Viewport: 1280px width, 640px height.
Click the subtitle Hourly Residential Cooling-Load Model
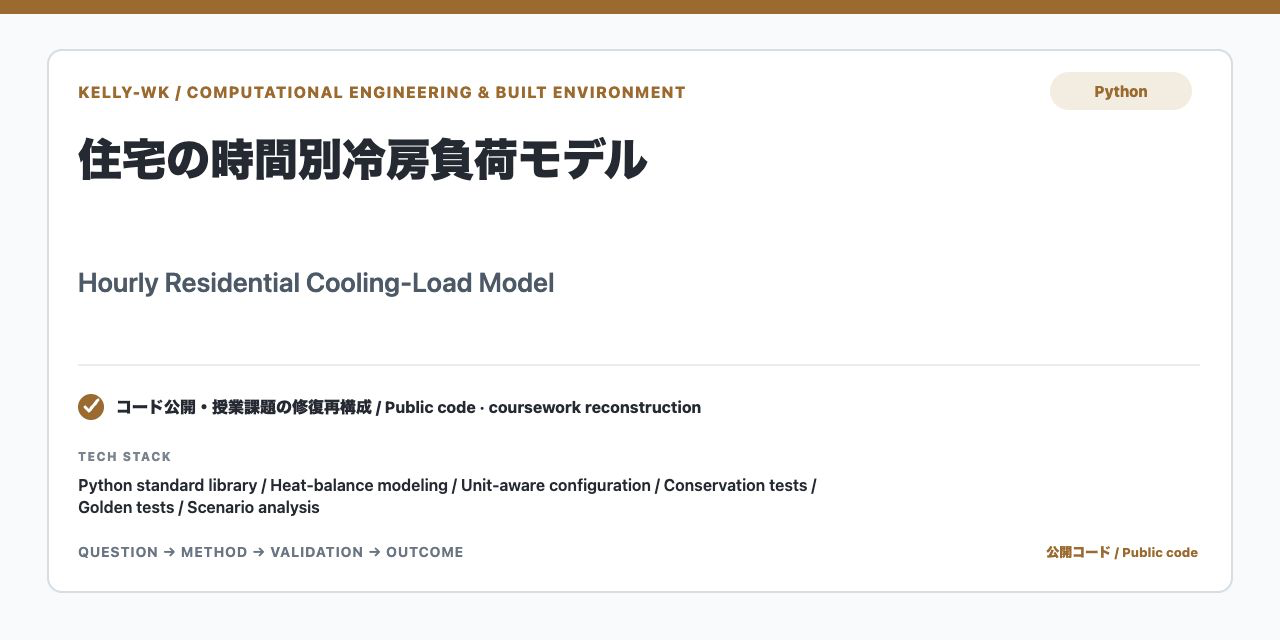point(316,283)
